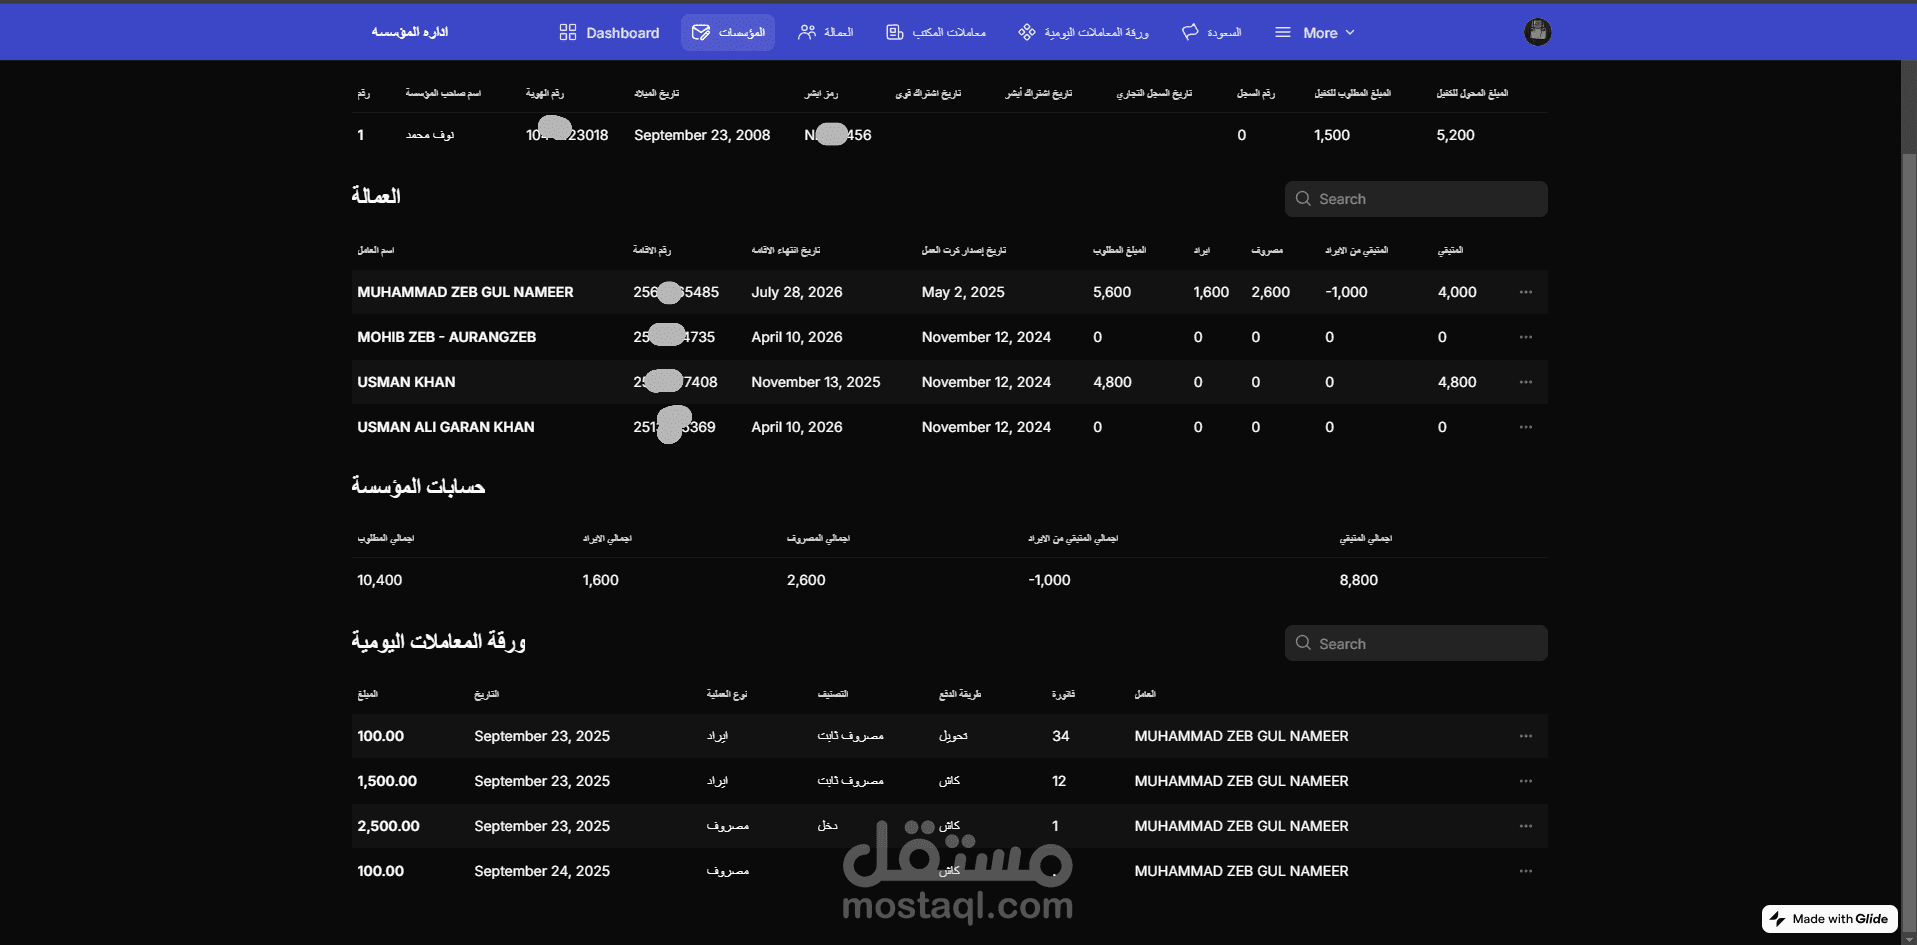The image size is (1917, 945).
Task: Open the العمالة tab in the top navigation
Action: 825,33
